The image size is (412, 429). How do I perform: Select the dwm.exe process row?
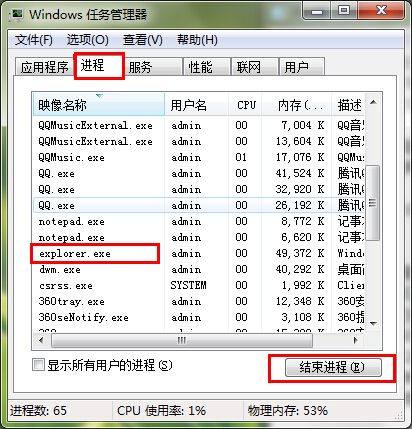199,269
